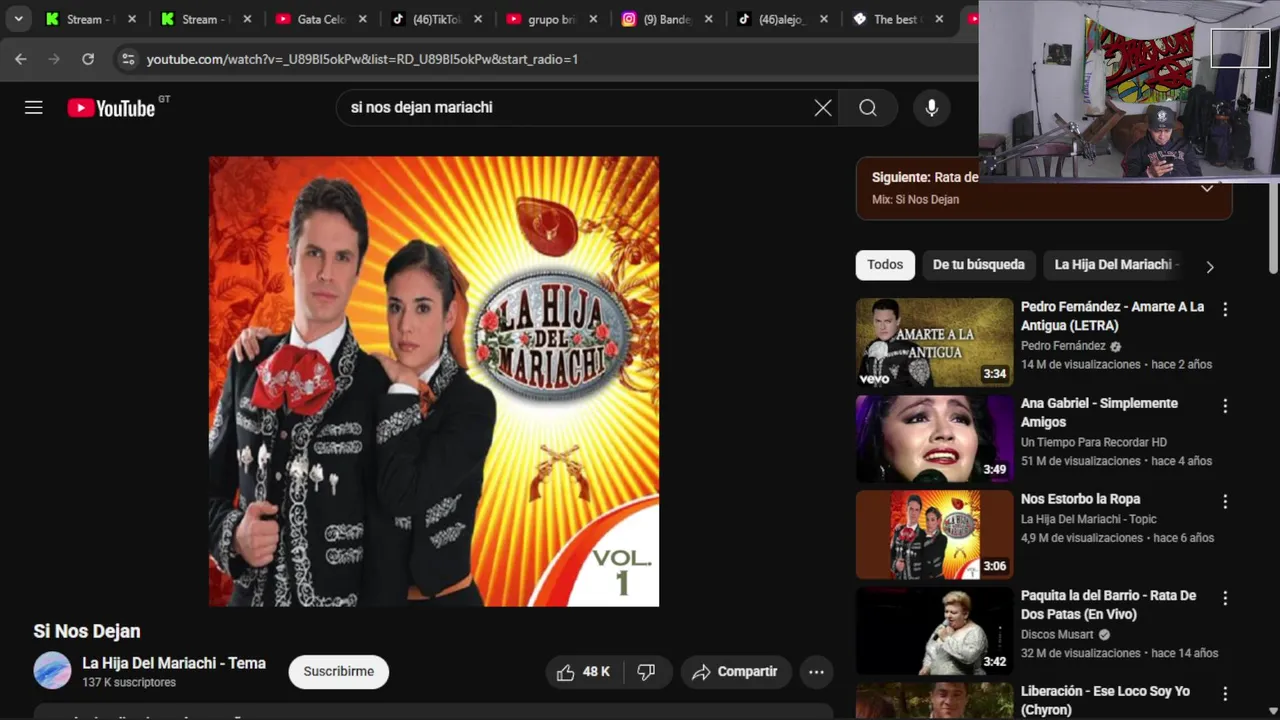This screenshot has width=1280, height=720.
Task: Play the Nos Estorbo la Ropa thumbnail
Action: point(934,534)
